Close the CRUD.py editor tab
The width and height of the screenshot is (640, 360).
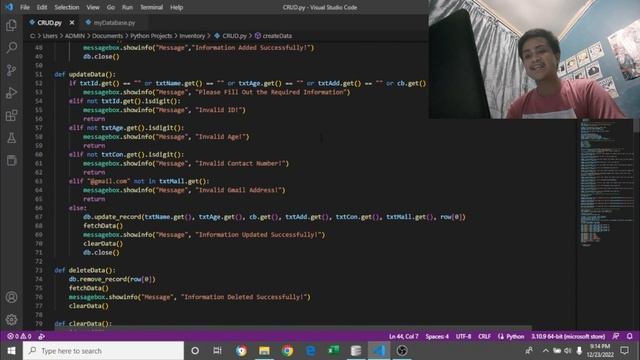point(72,22)
